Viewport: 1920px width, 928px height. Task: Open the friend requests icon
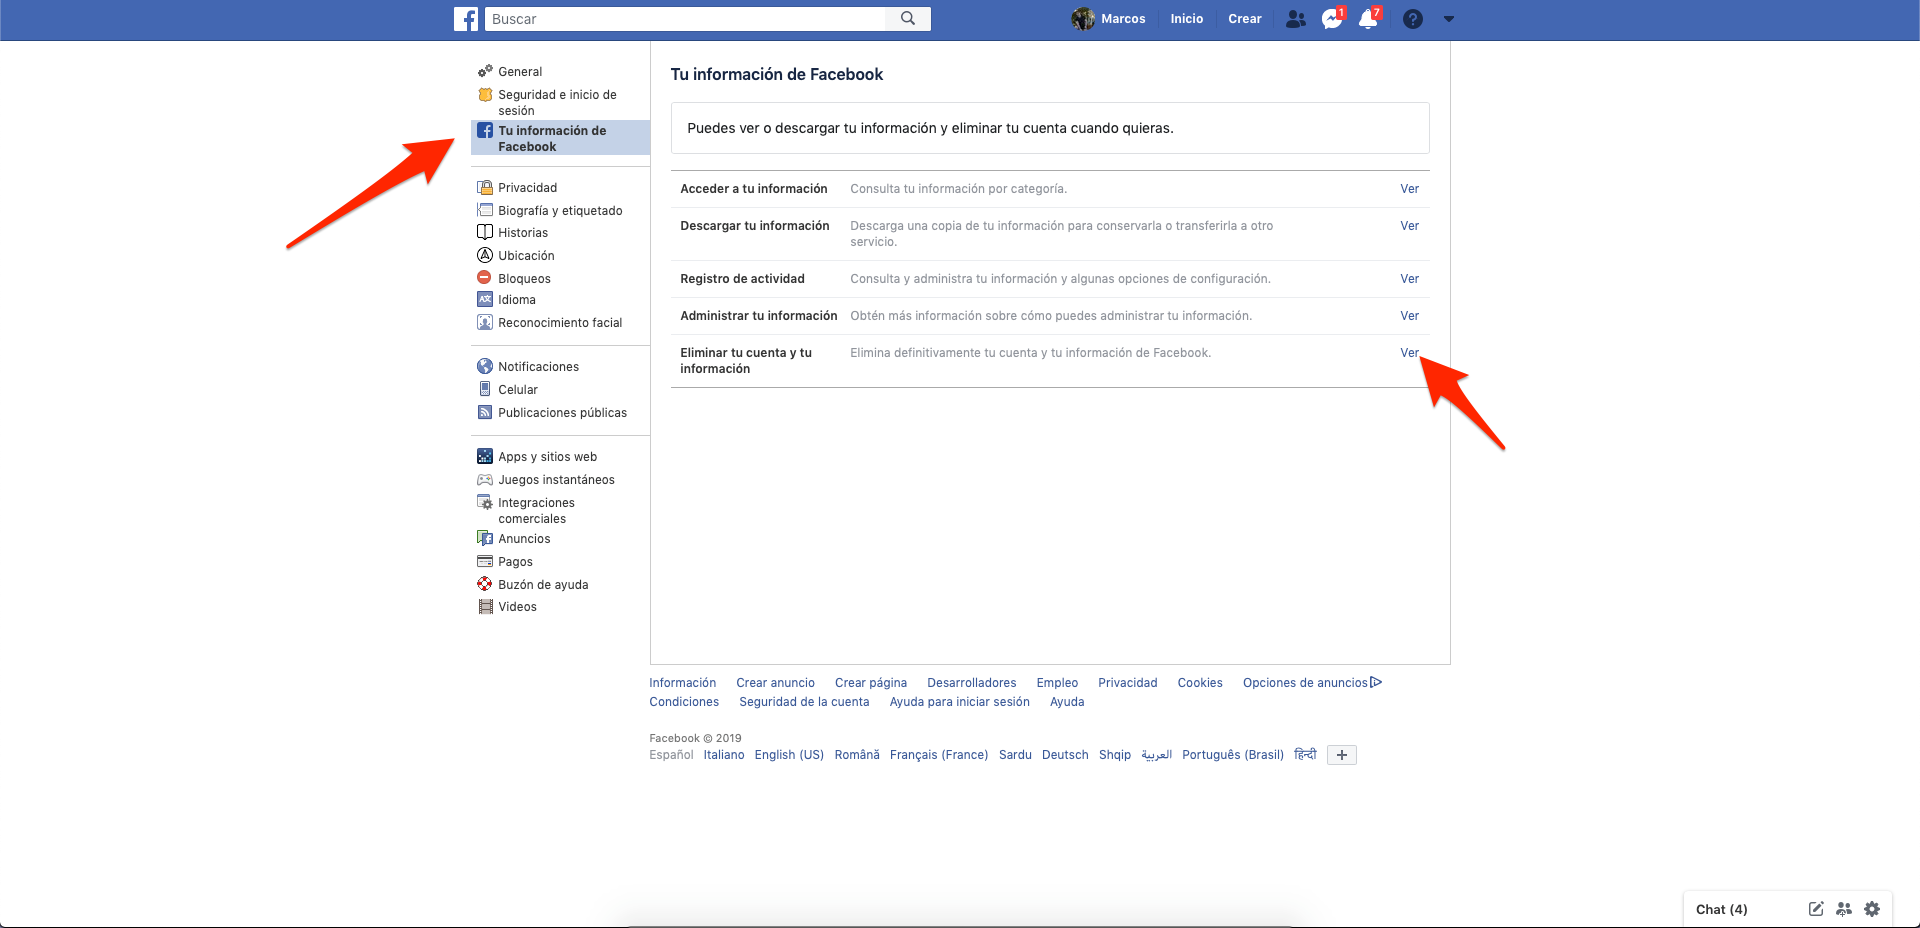(x=1295, y=19)
